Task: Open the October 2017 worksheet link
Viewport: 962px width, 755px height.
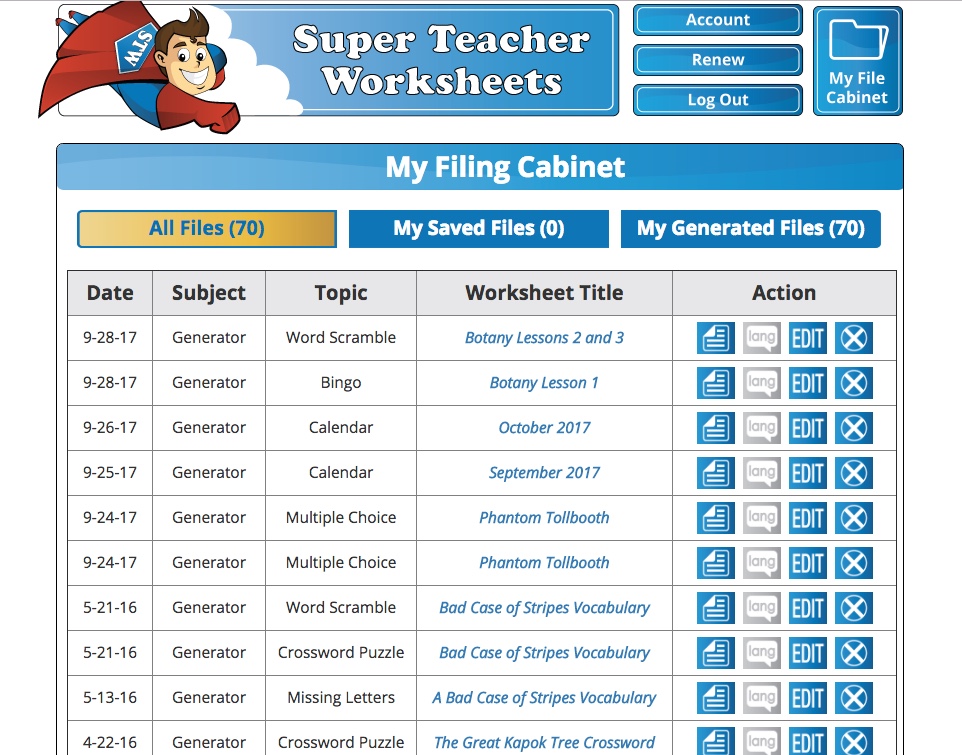Action: click(x=544, y=427)
